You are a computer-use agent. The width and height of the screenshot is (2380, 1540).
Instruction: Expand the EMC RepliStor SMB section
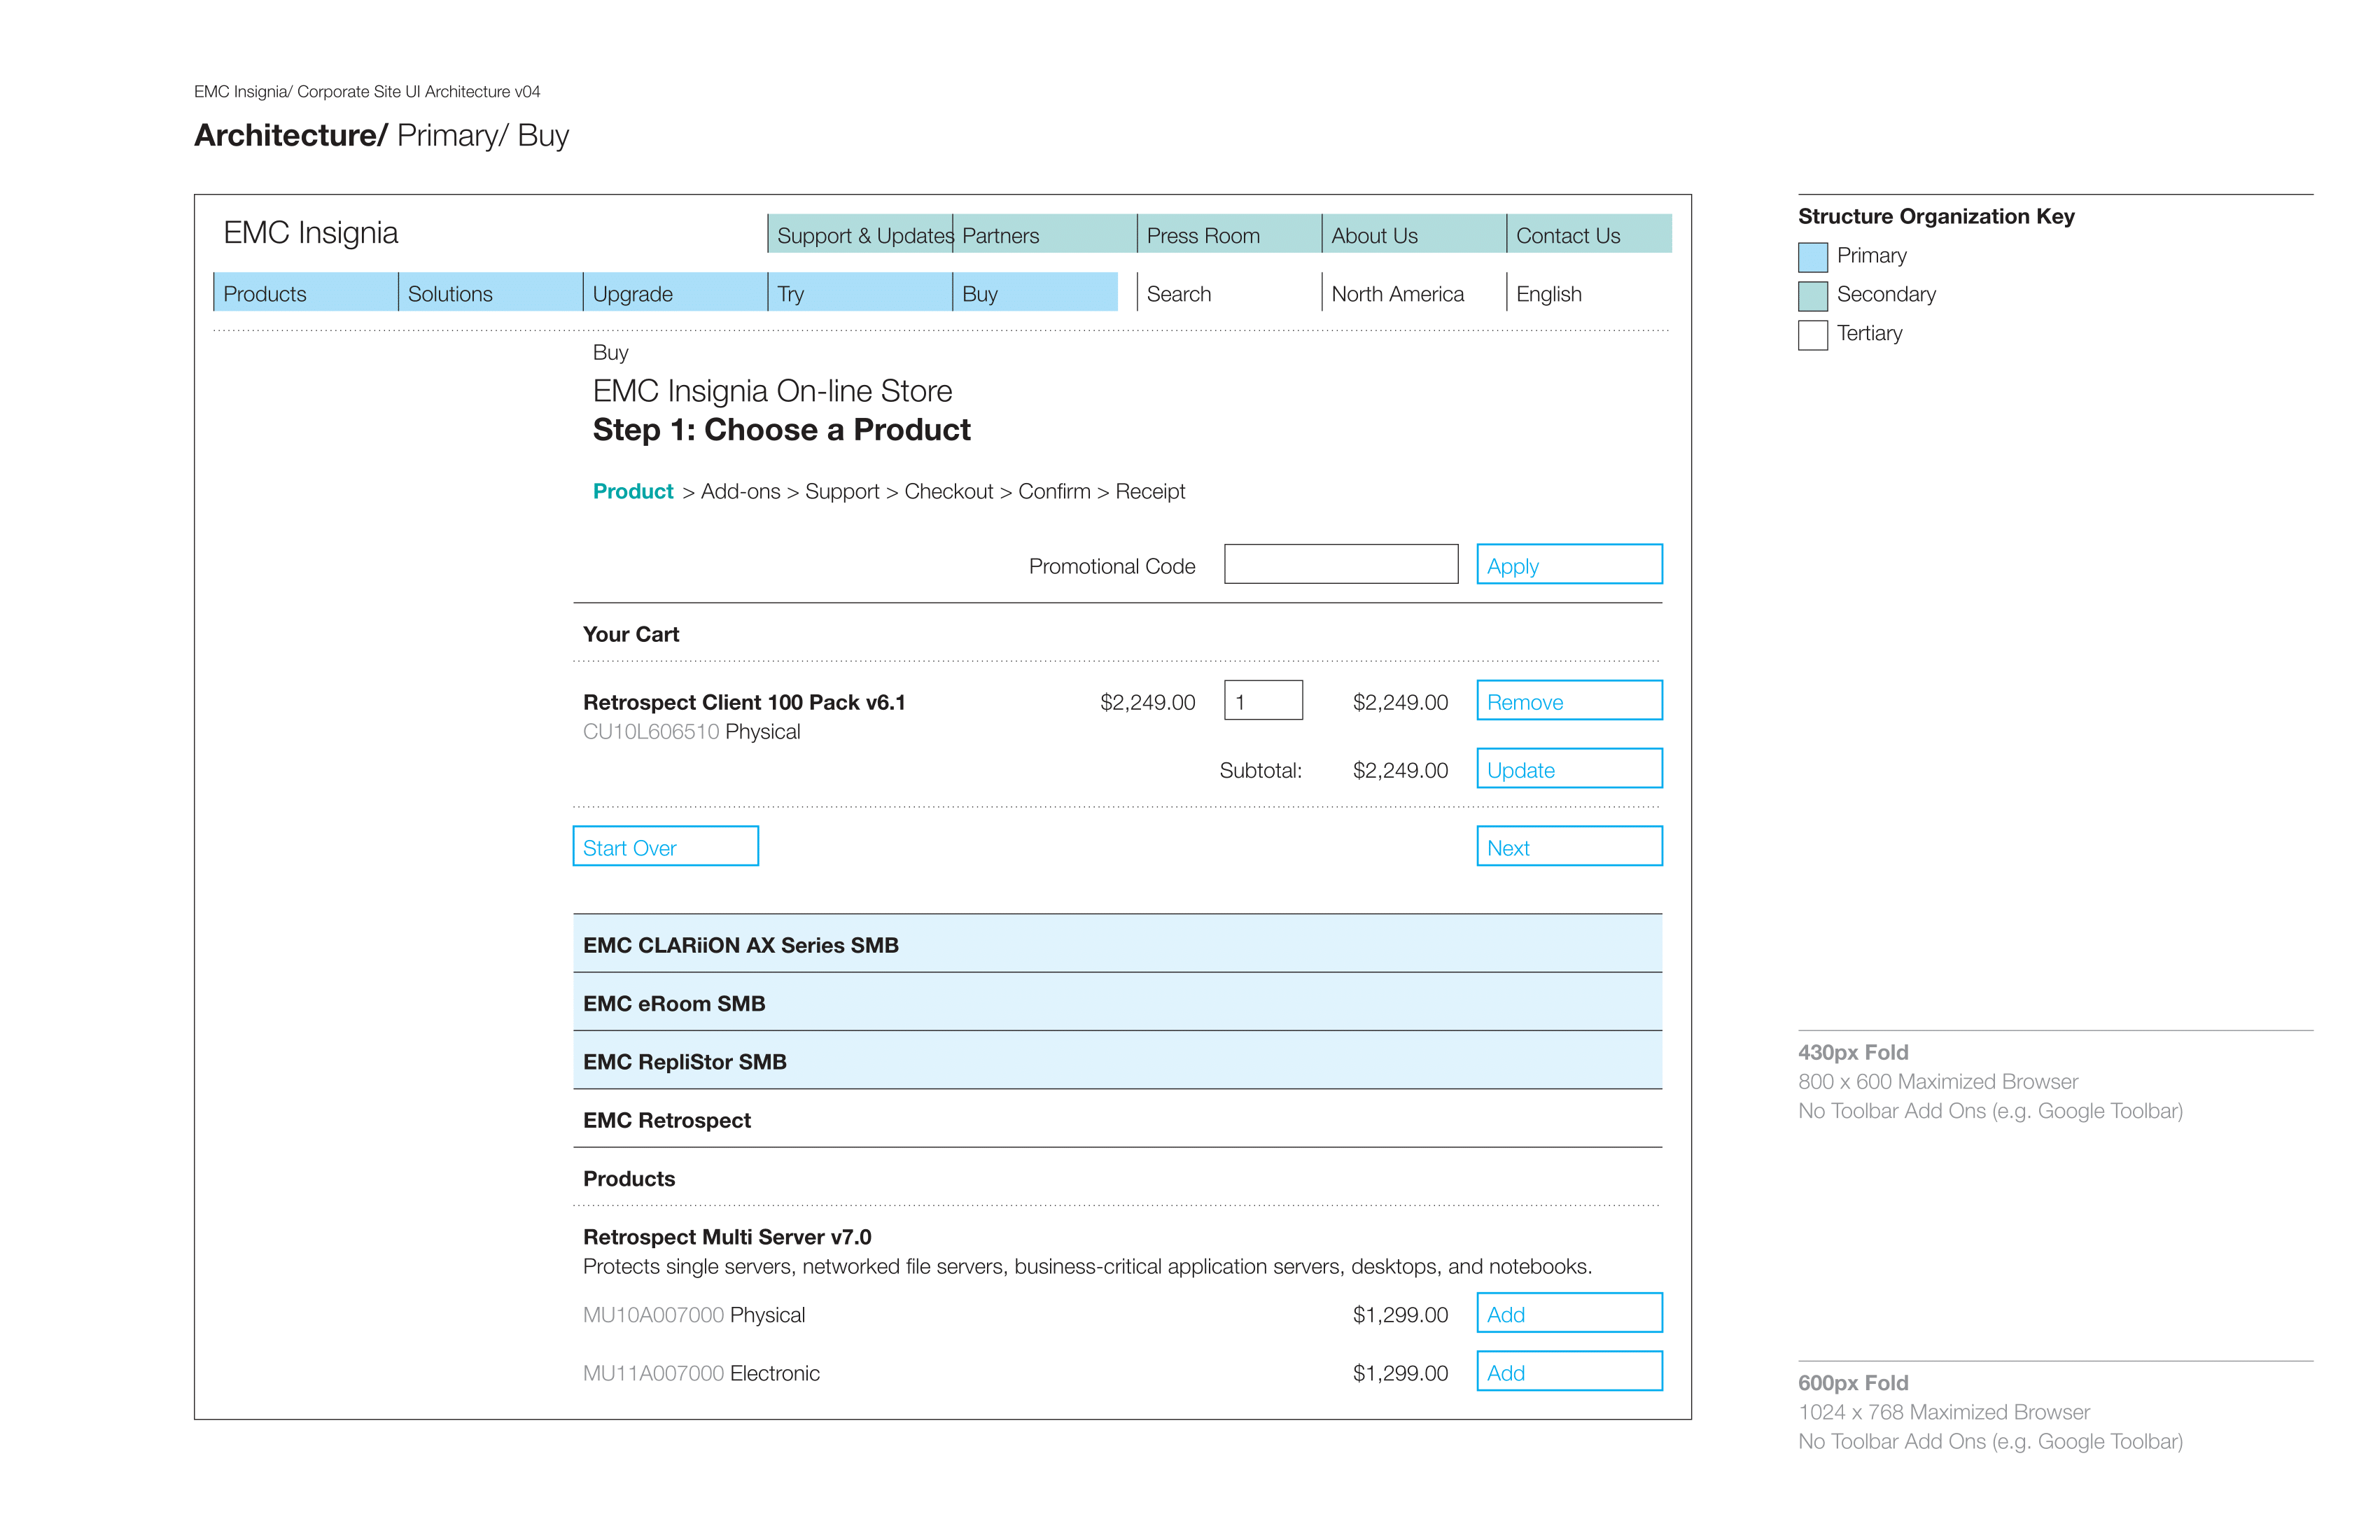(x=1118, y=1060)
